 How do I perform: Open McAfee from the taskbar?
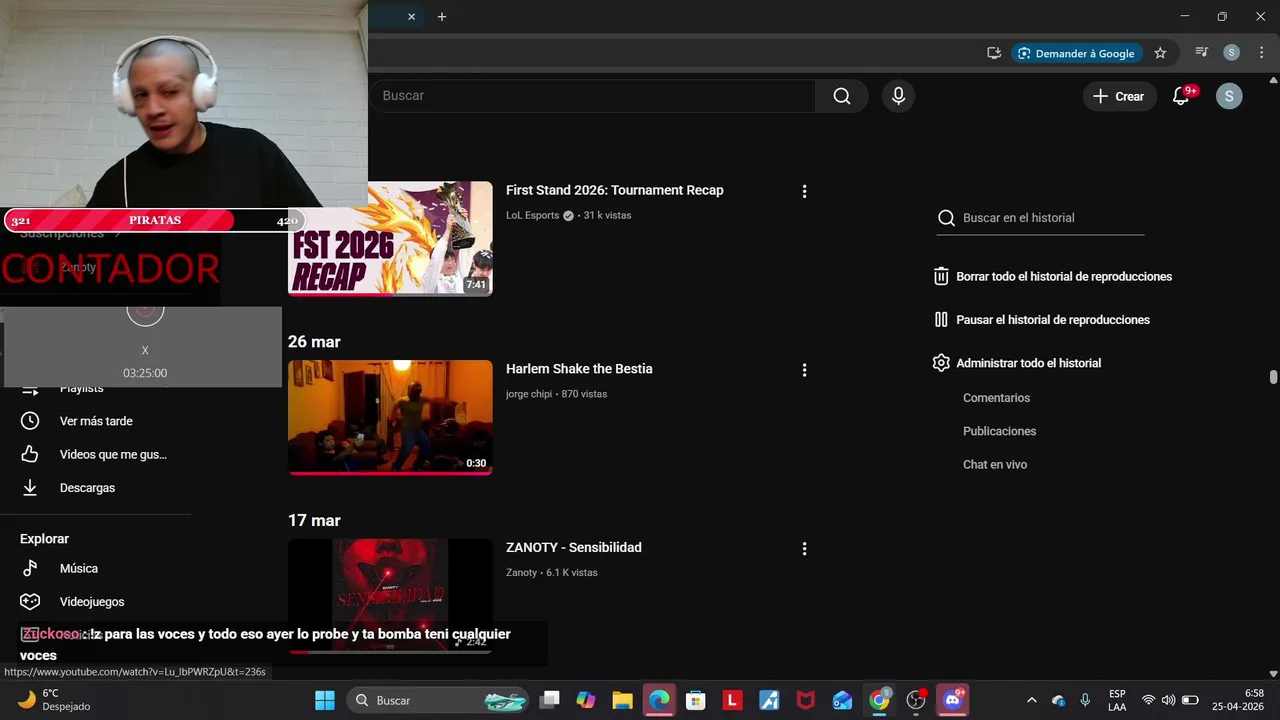805,700
